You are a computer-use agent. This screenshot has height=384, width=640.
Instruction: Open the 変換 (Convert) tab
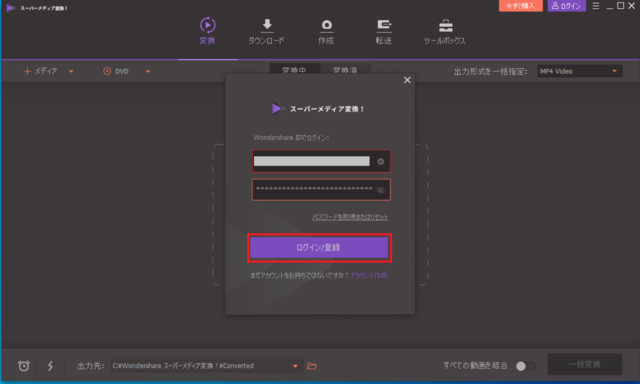click(x=207, y=31)
